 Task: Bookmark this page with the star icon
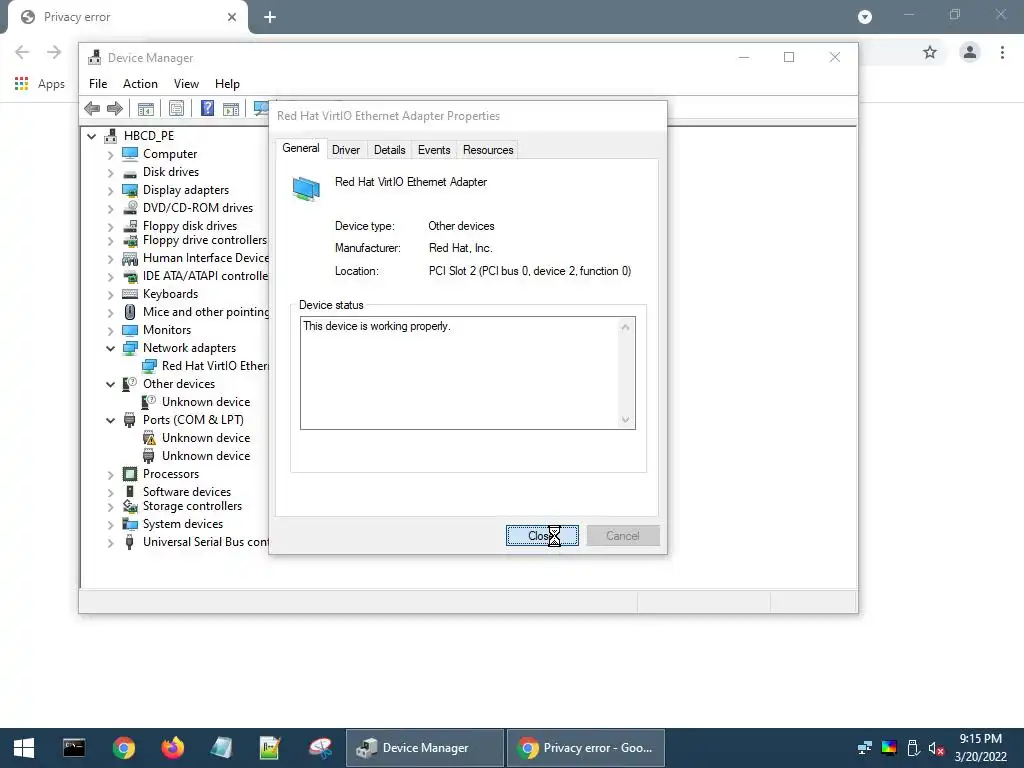coord(930,52)
